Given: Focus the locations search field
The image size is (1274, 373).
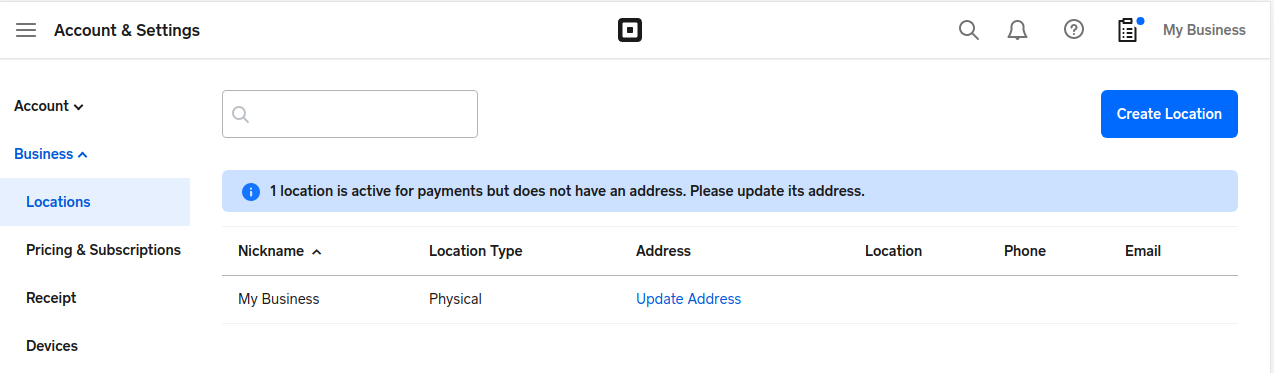Looking at the screenshot, I should click(350, 114).
